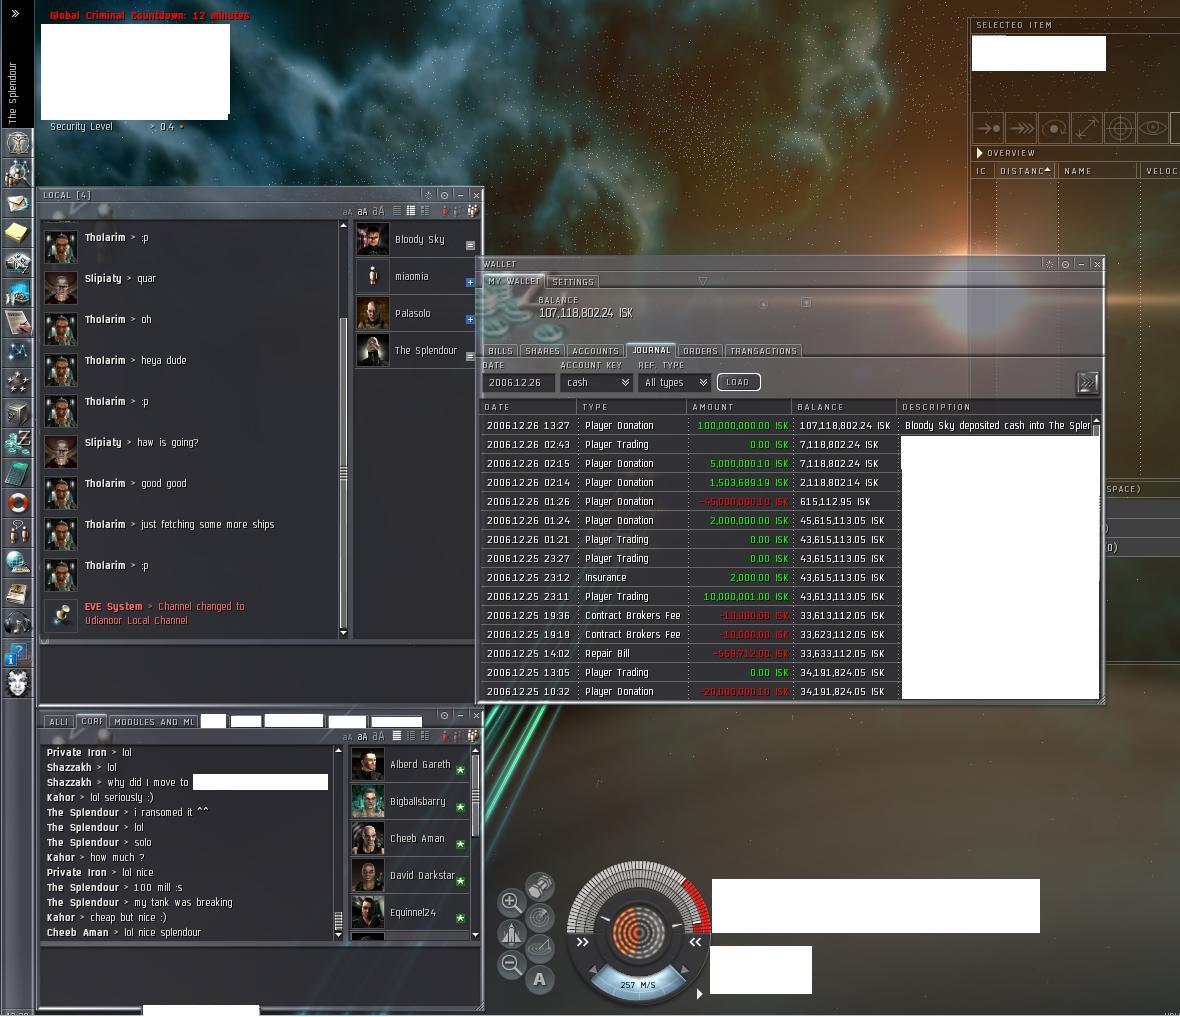Select Palasolo in Local member list
Image resolution: width=1180 pixels, height=1017 pixels.
click(x=414, y=313)
